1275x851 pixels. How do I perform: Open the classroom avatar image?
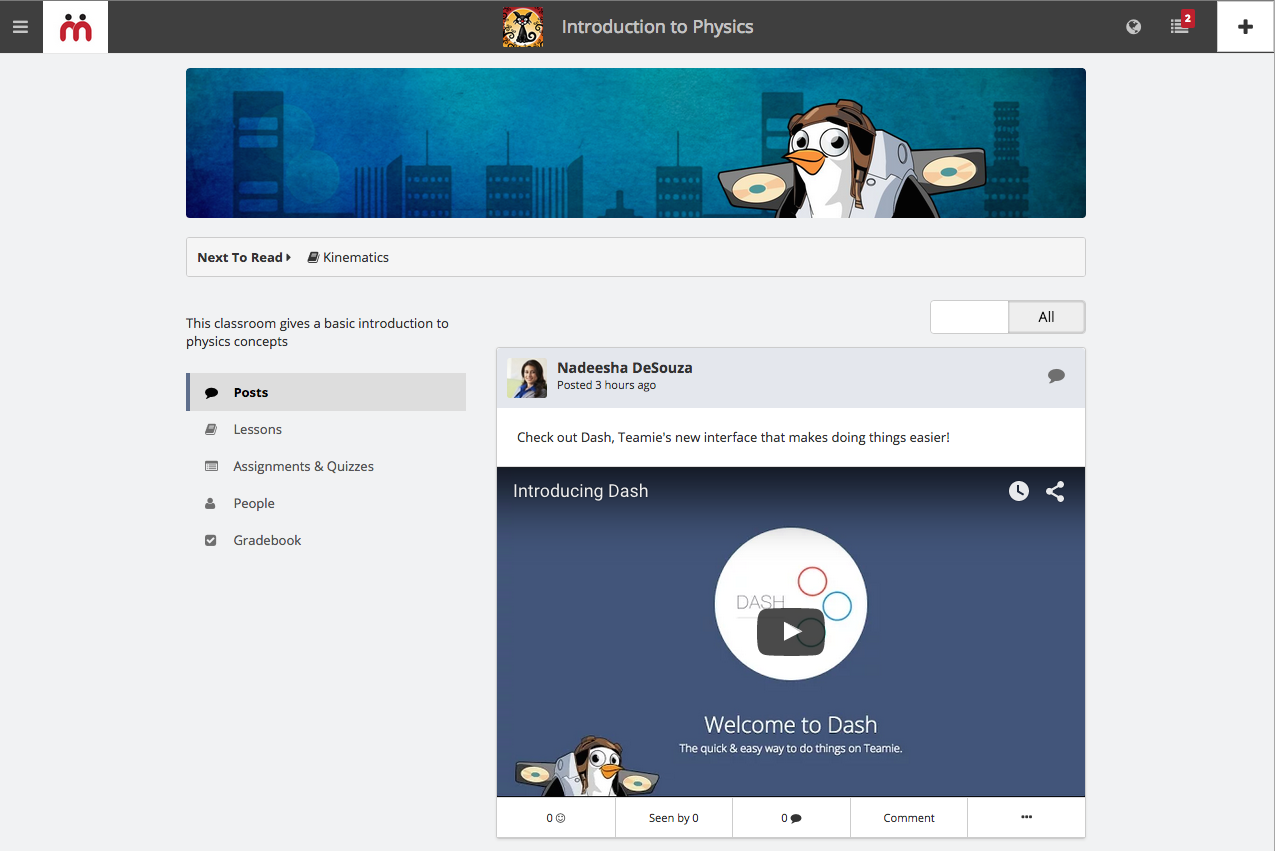click(523, 27)
